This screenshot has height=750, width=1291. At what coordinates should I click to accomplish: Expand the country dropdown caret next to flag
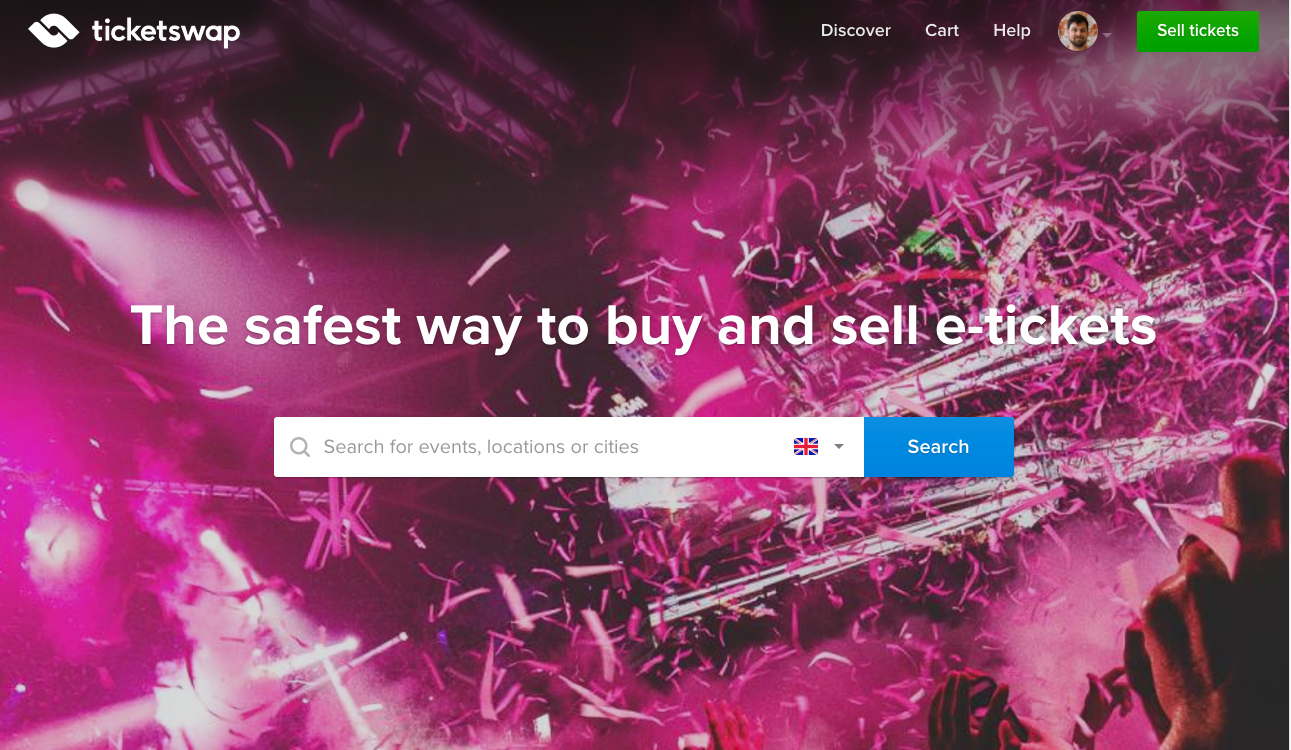click(839, 447)
